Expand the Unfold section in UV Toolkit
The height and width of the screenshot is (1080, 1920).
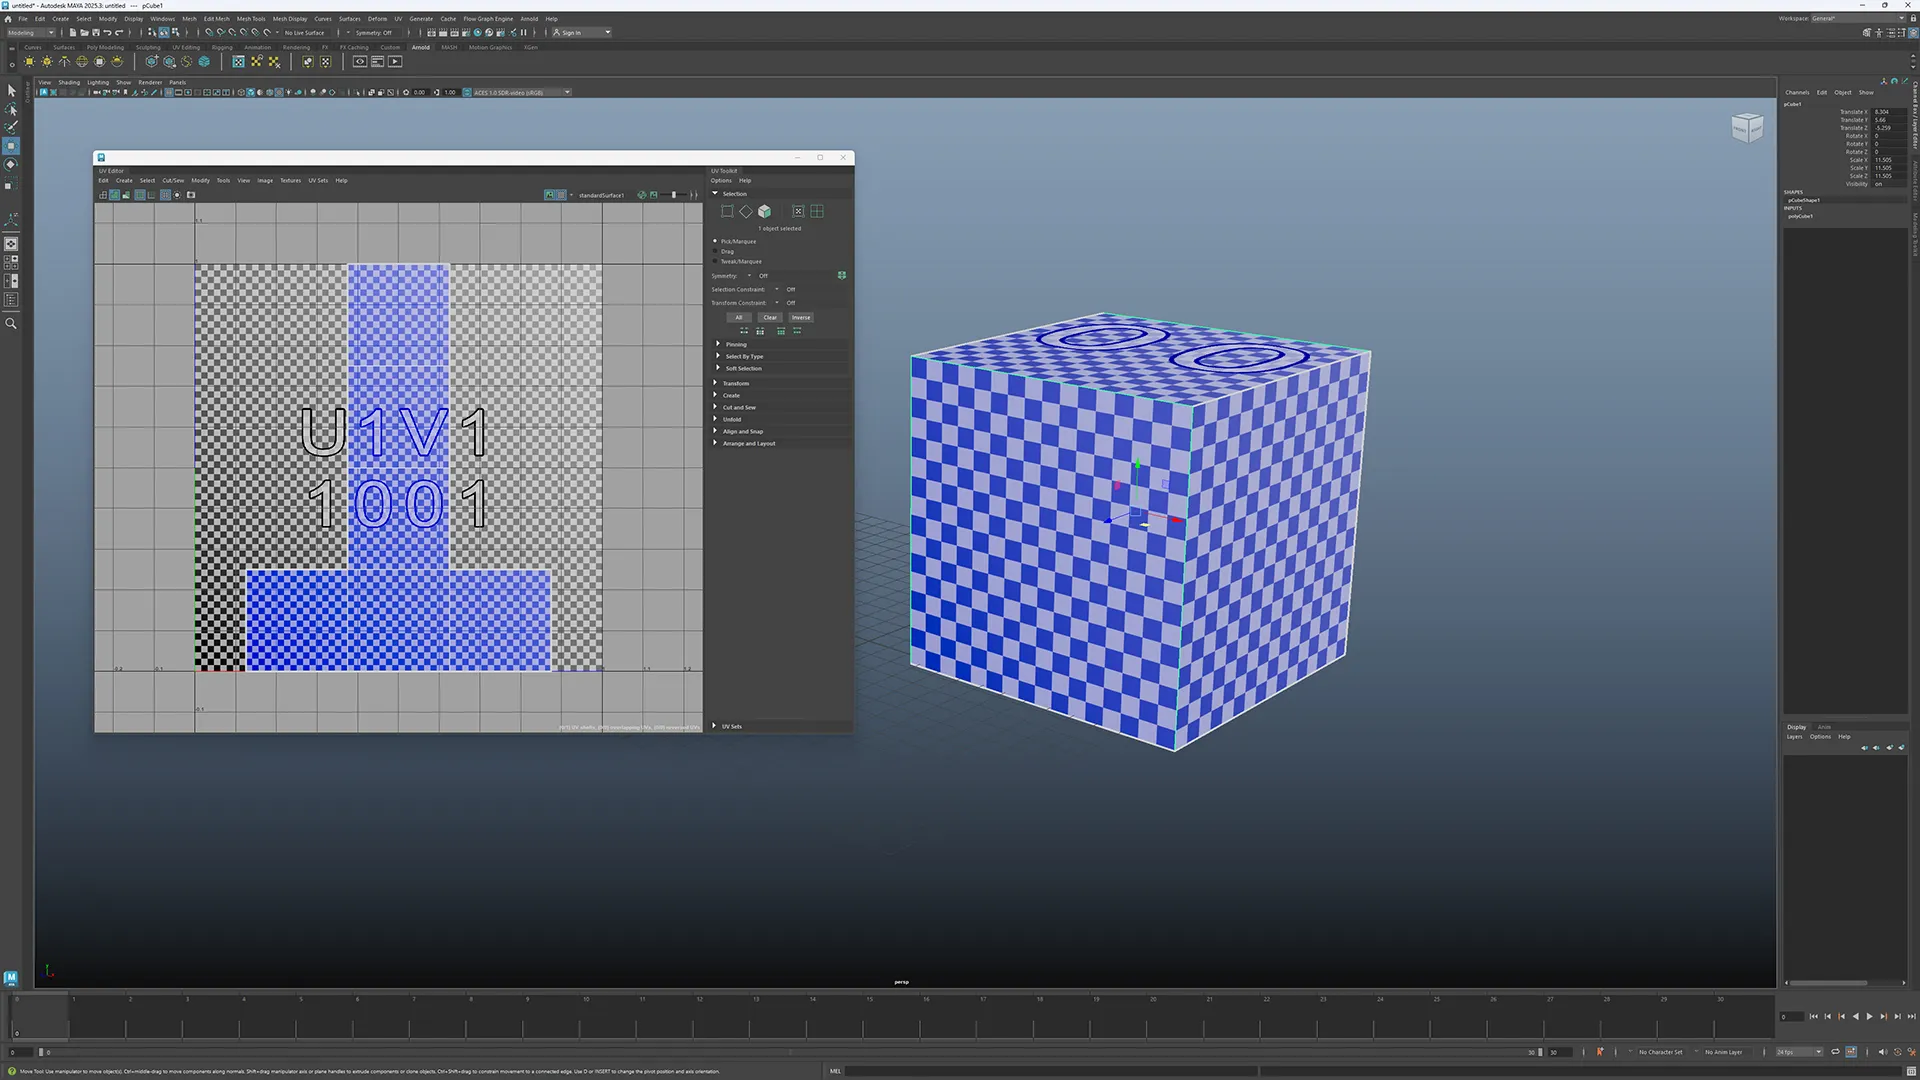[x=780, y=419]
